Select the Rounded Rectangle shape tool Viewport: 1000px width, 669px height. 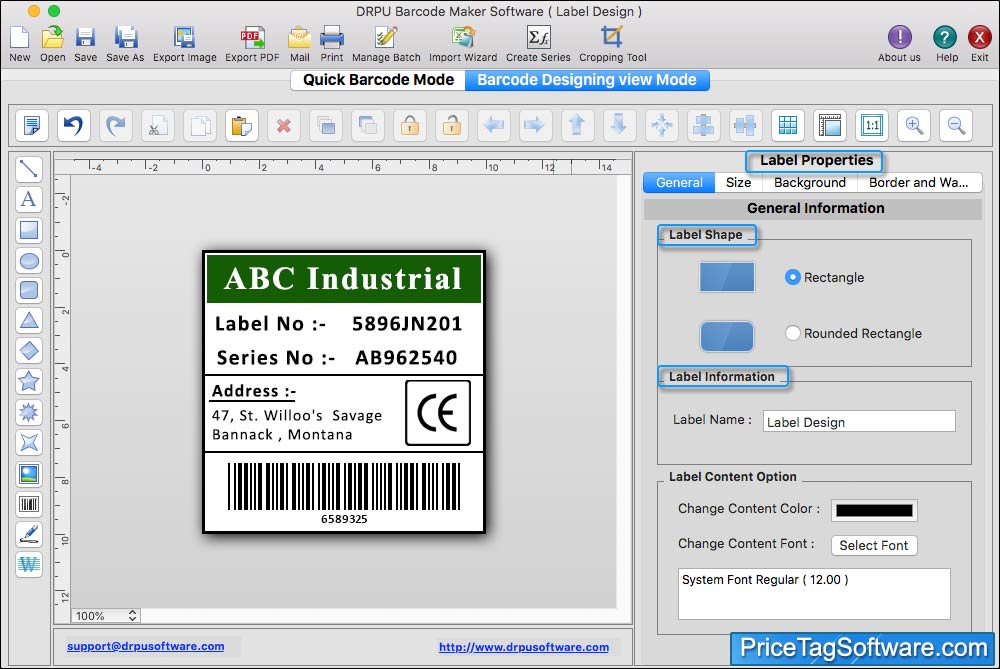pyautogui.click(x=29, y=290)
